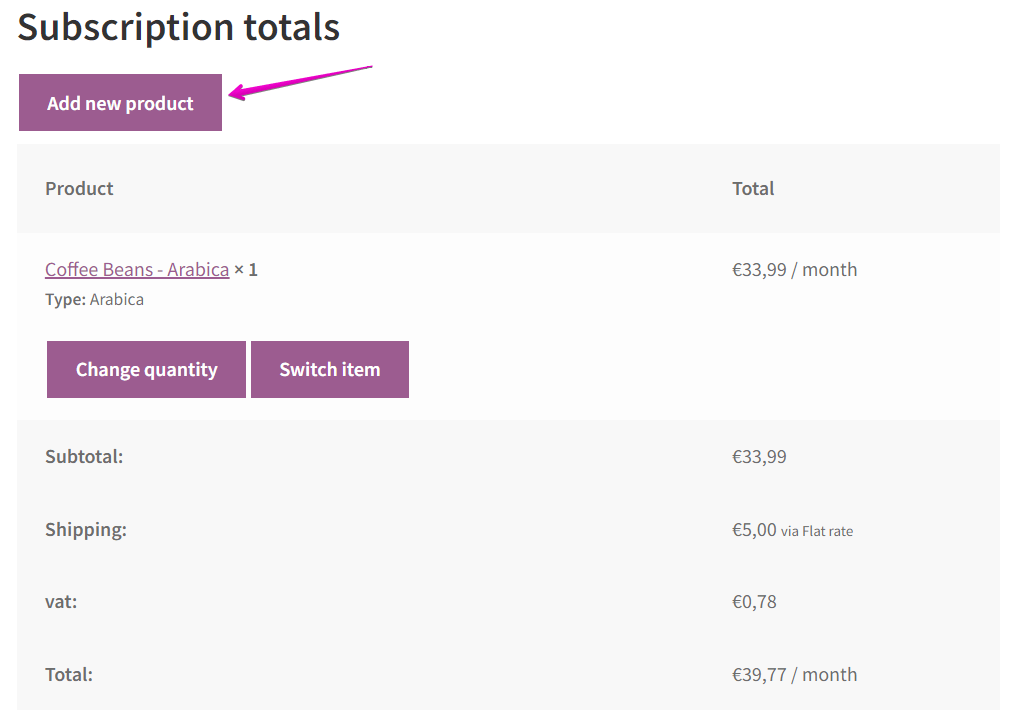Select the × 1 quantity indicator
Screen dimensions: 1013x726
point(246,269)
